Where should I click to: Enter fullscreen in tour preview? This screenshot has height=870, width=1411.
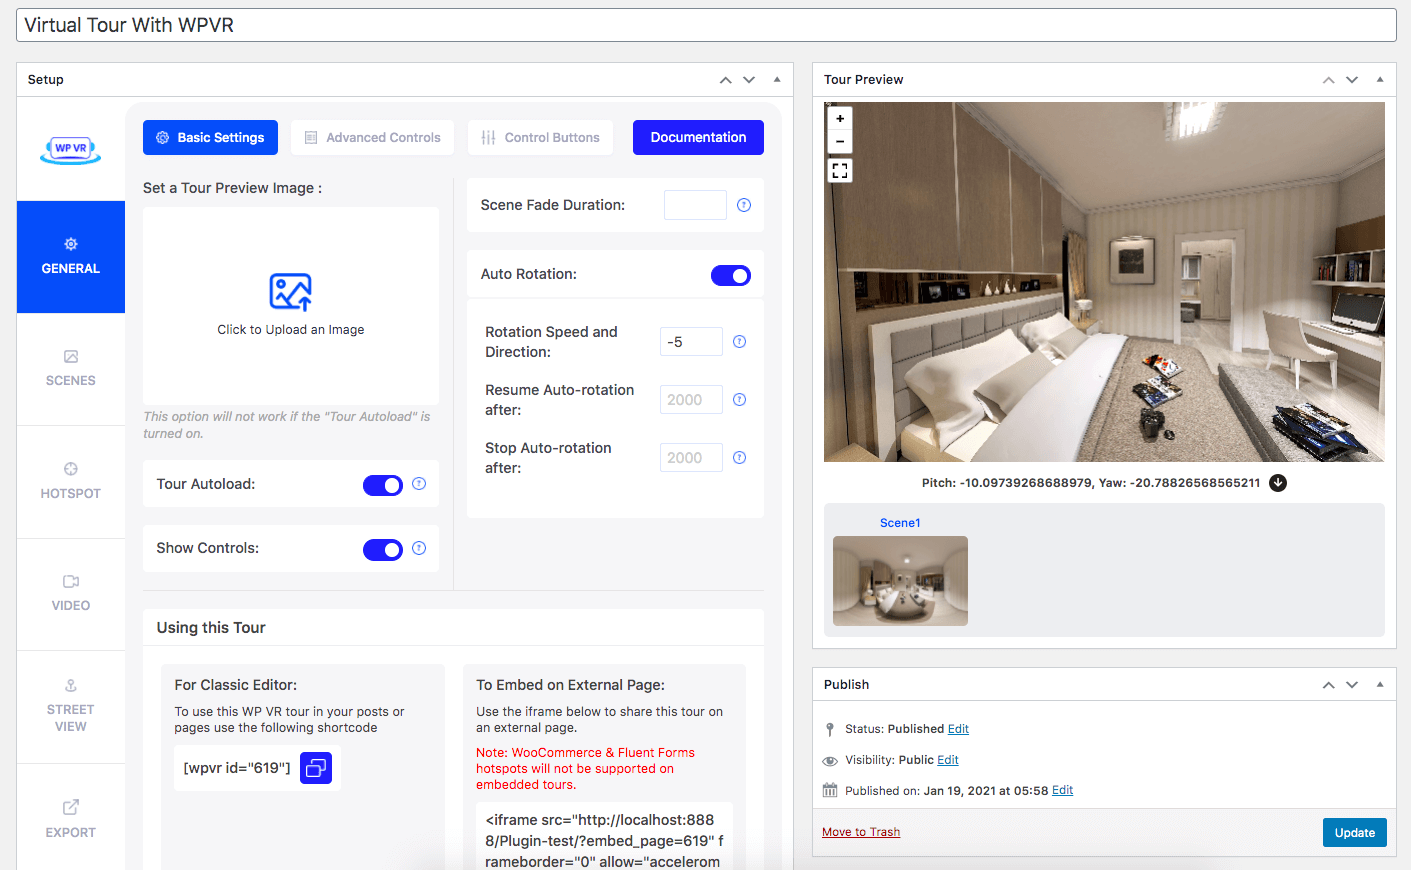tap(840, 171)
